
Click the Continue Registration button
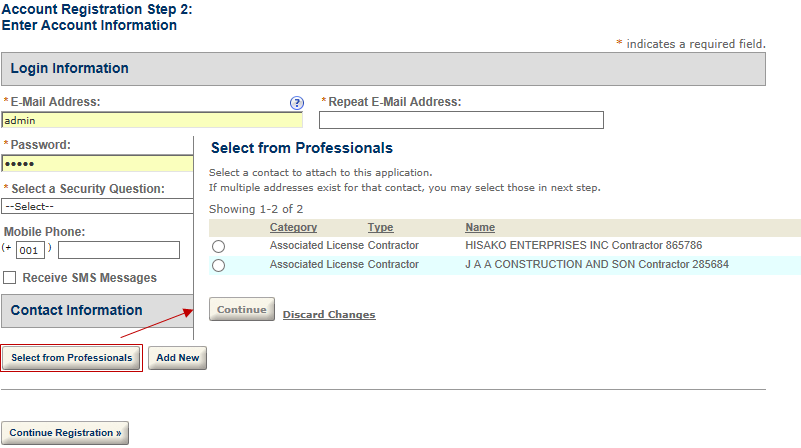65,433
